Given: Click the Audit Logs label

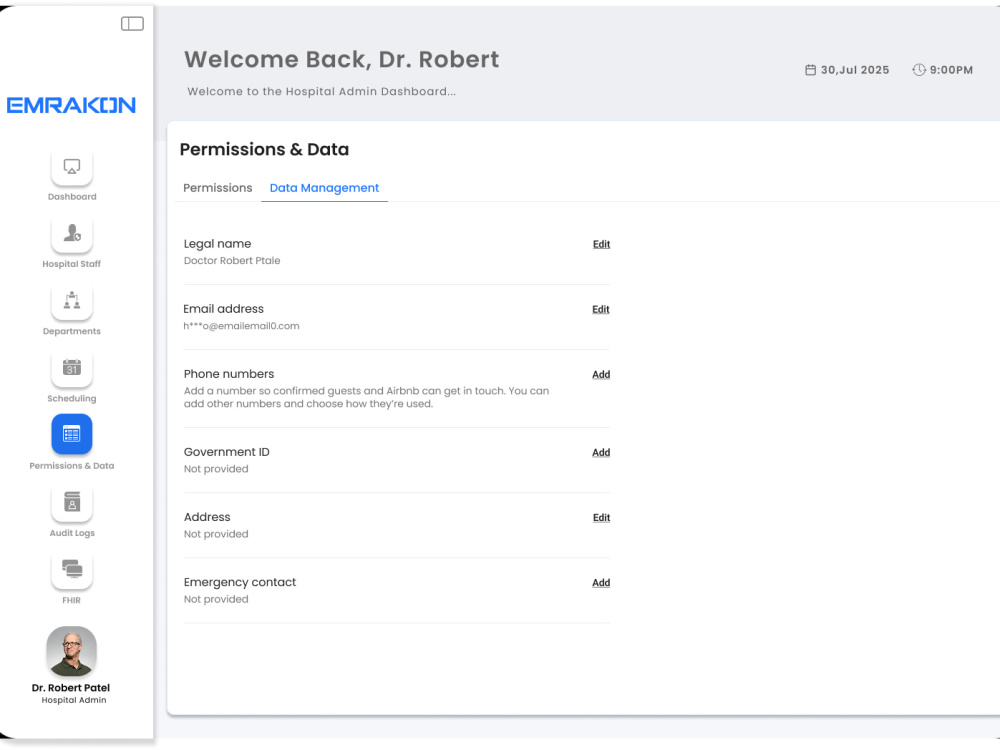Looking at the screenshot, I should (x=72, y=533).
